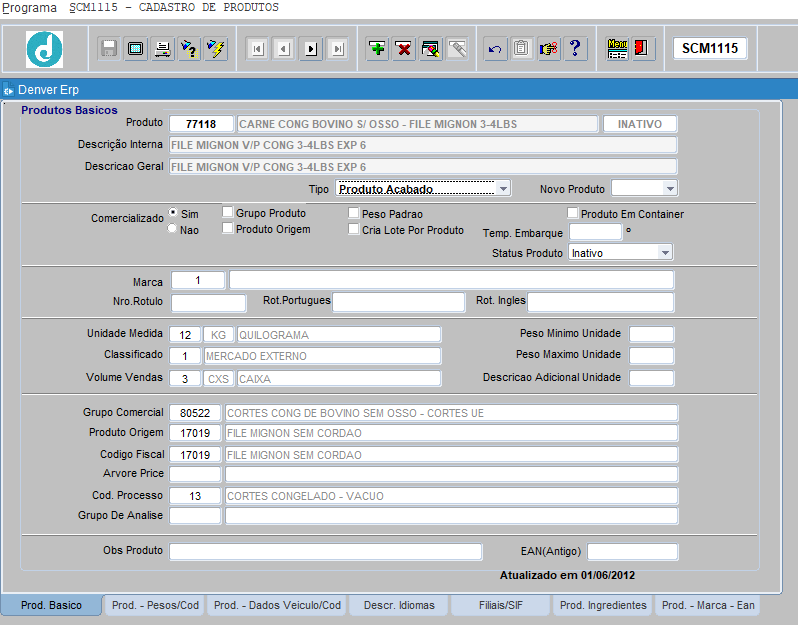Check Grupo Produto checkbox
This screenshot has width=798, height=625.
click(x=227, y=212)
